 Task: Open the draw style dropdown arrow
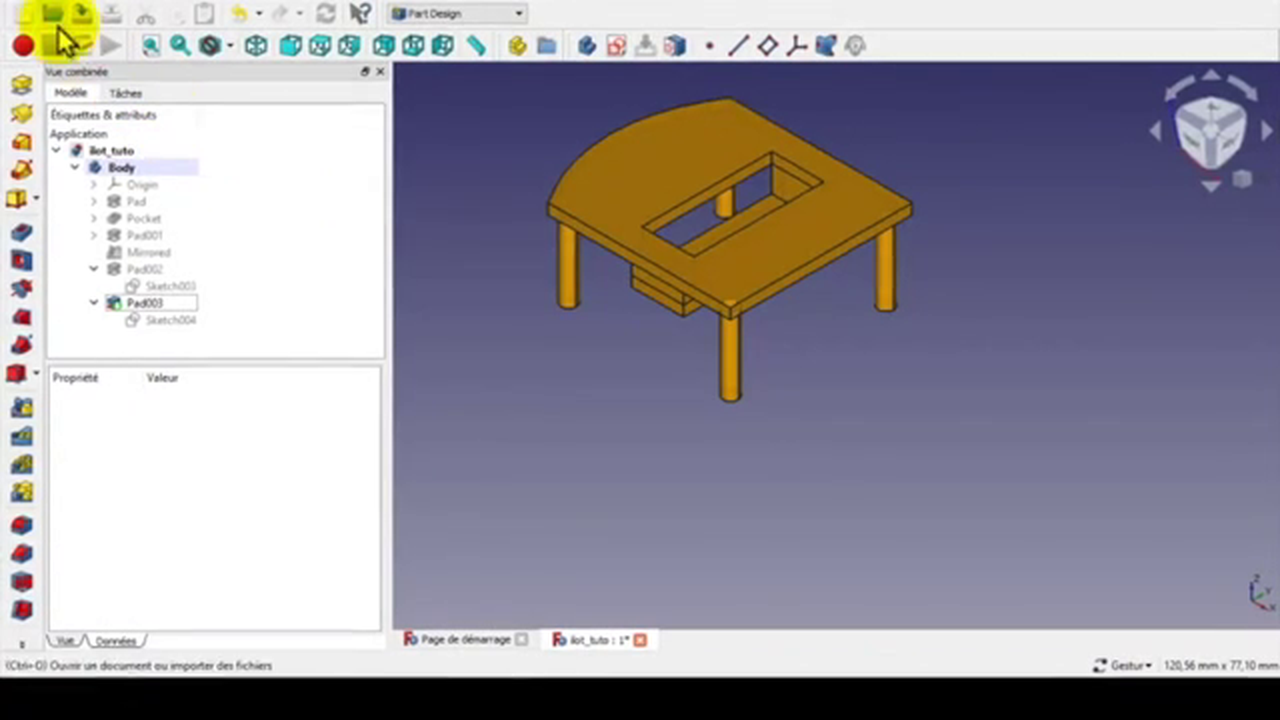228,46
